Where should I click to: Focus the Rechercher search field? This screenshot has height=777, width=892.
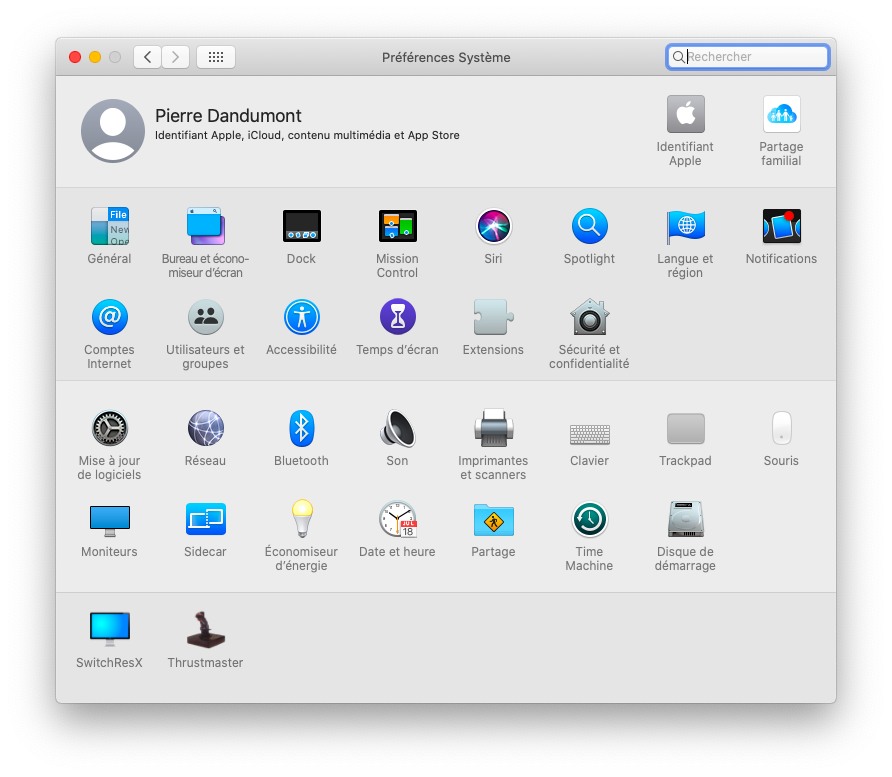(x=748, y=57)
